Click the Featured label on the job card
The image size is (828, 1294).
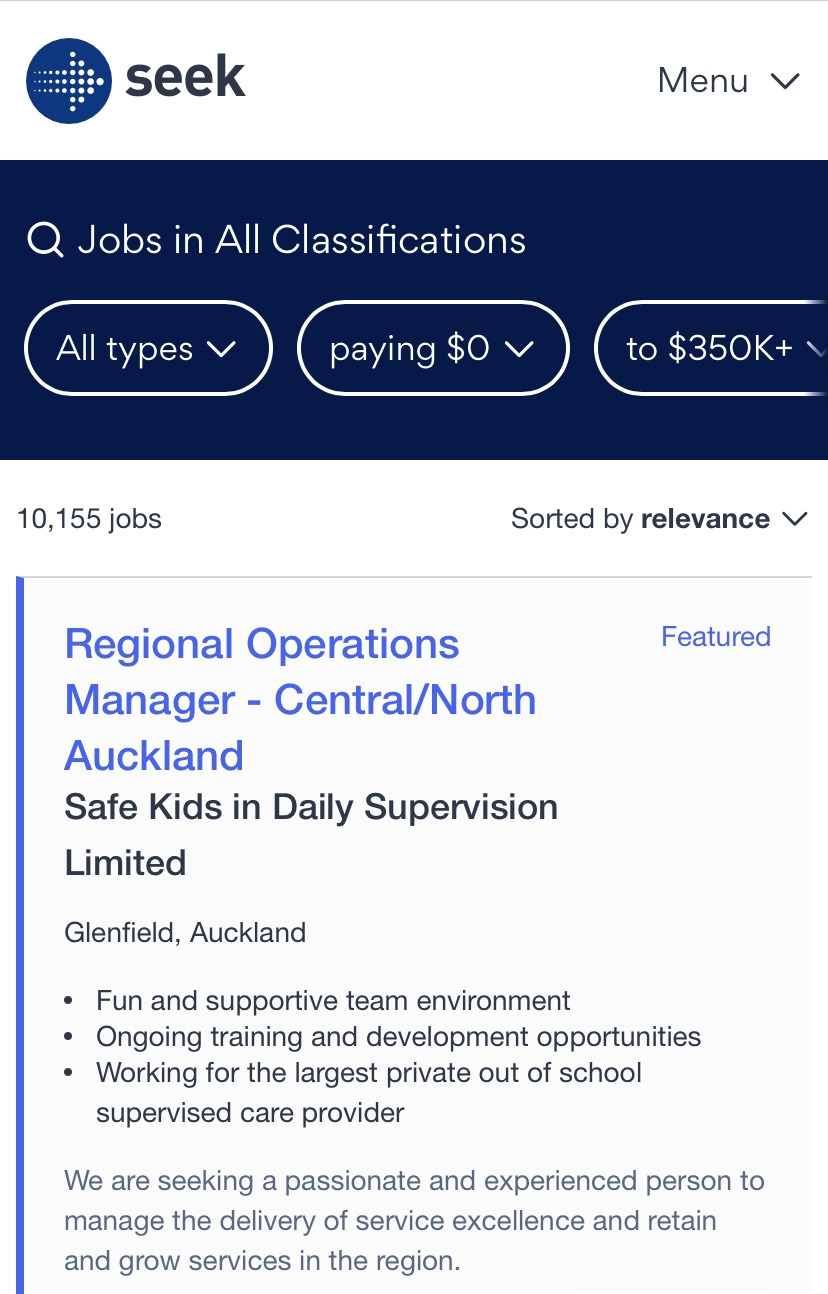click(715, 637)
